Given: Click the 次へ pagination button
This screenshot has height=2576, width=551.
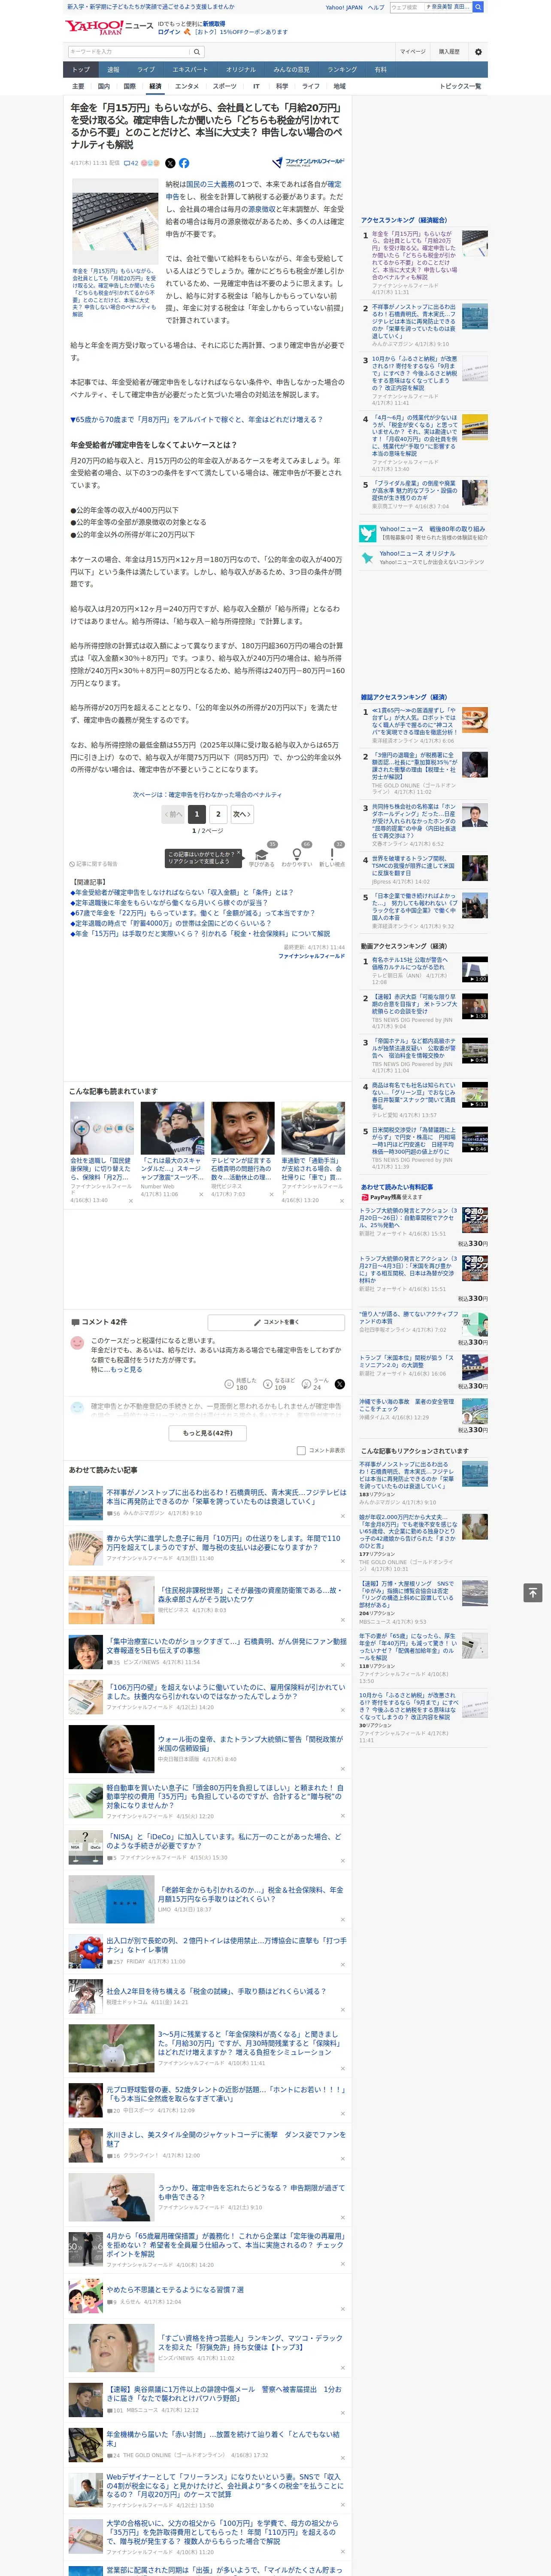Looking at the screenshot, I should [242, 814].
